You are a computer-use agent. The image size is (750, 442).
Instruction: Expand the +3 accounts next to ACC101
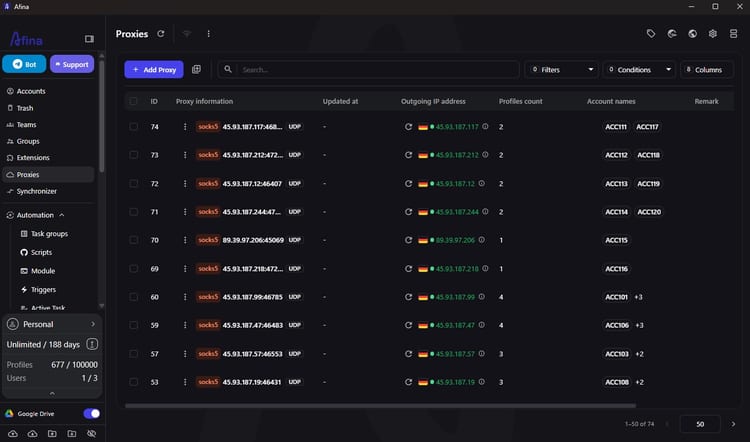[638, 297]
